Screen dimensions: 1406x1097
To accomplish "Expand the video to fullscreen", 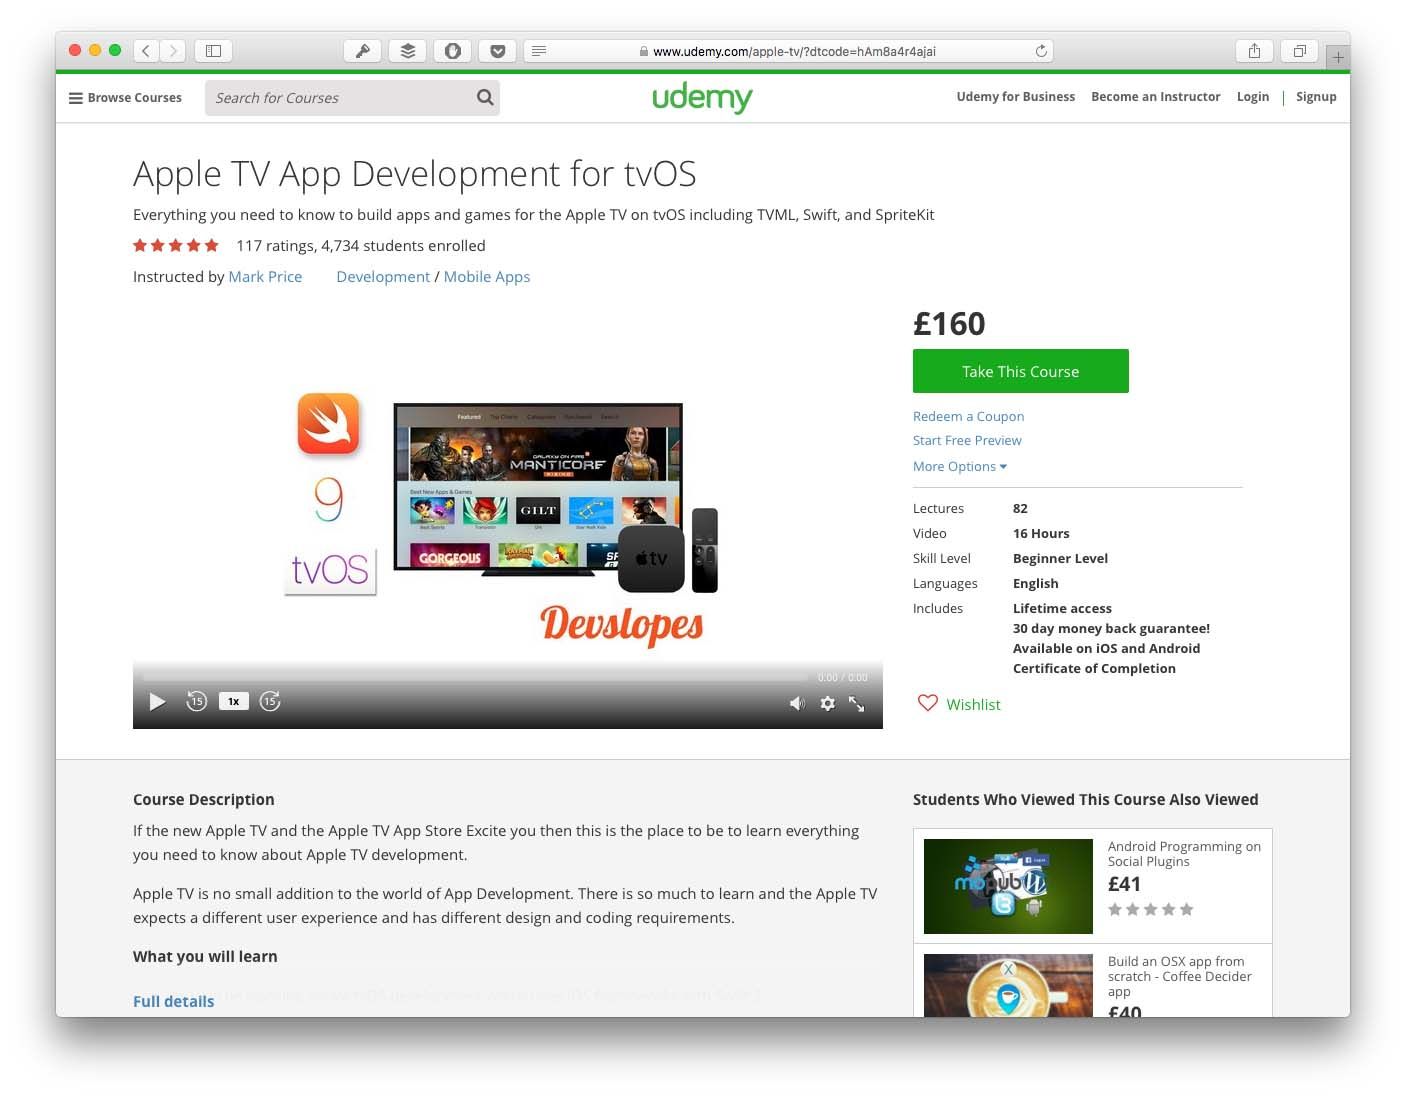I will [857, 703].
